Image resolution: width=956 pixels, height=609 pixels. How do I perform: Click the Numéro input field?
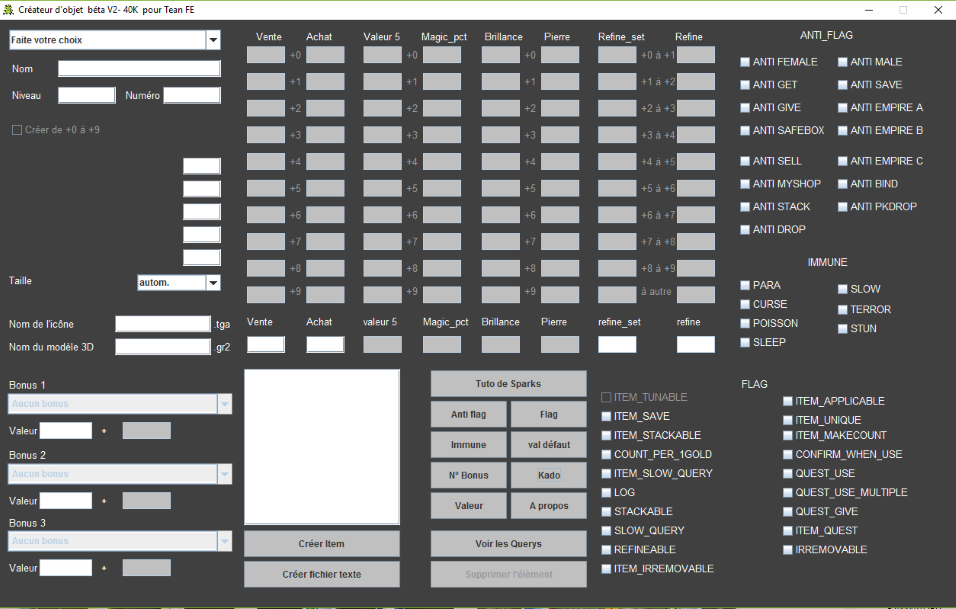192,95
